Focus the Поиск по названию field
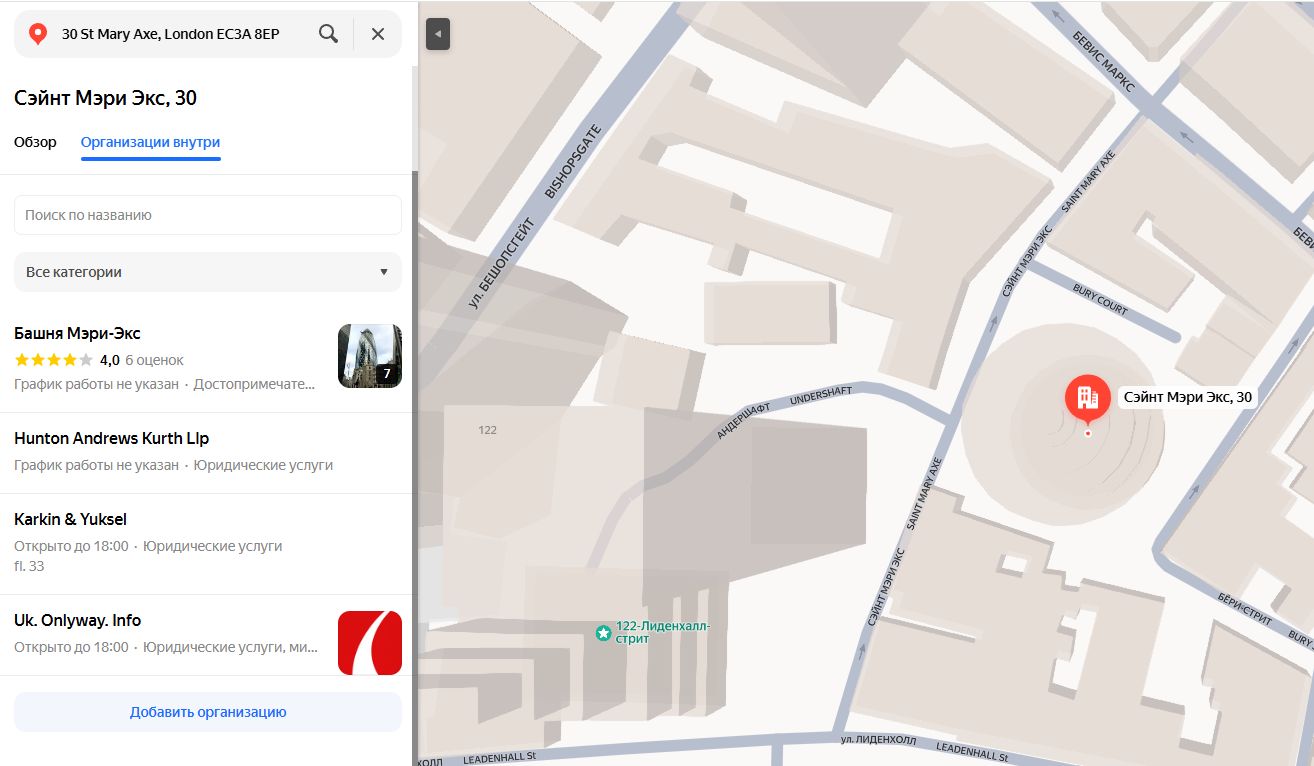This screenshot has width=1314, height=766. pyautogui.click(x=208, y=215)
